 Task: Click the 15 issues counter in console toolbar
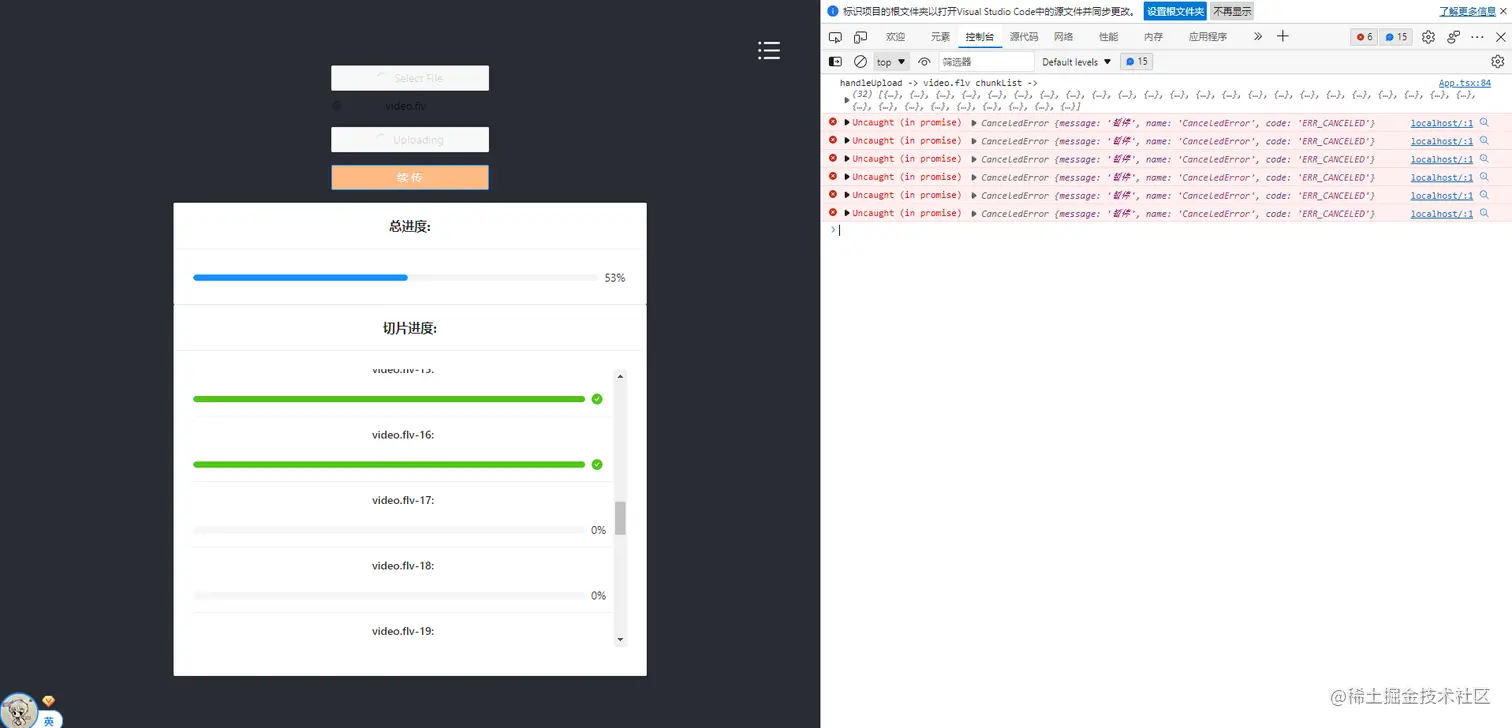pyautogui.click(x=1137, y=62)
